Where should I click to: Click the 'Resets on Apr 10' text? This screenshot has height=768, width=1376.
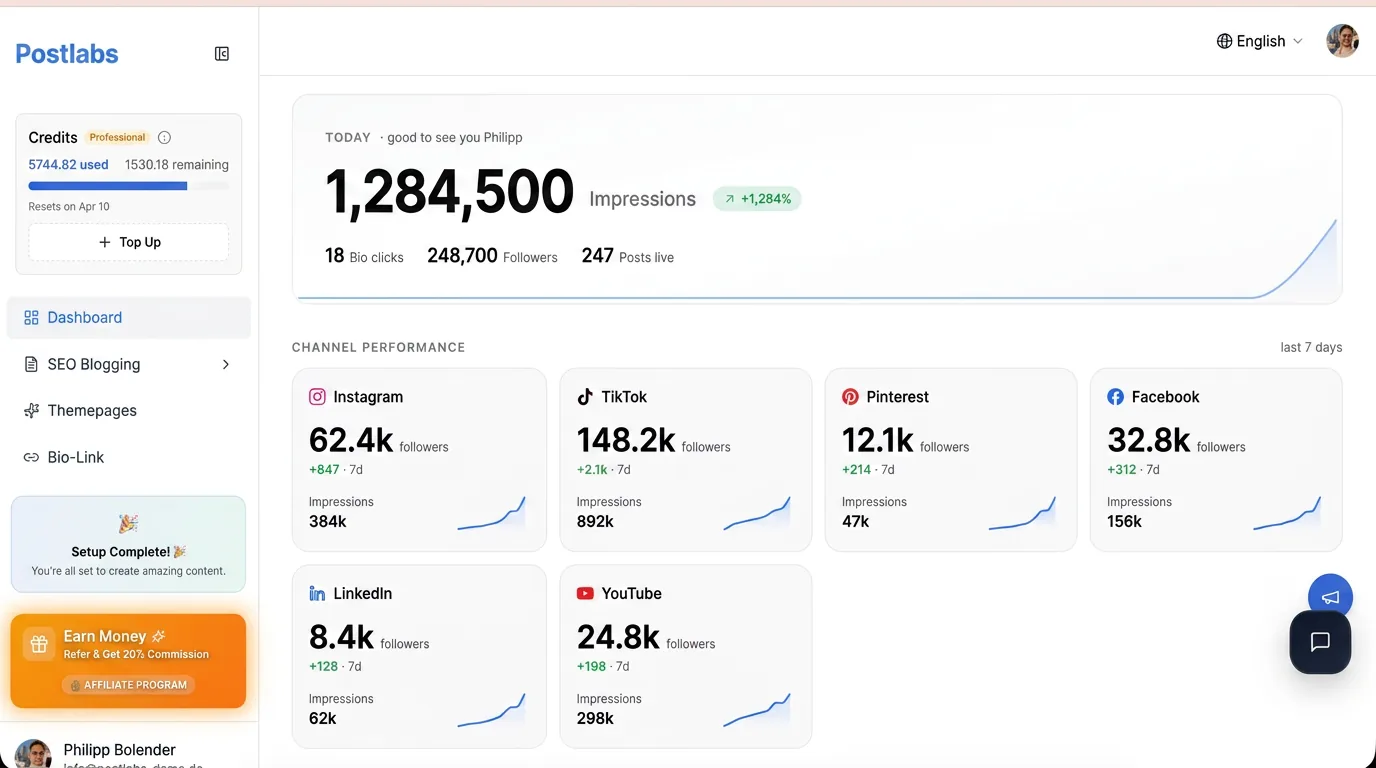pyautogui.click(x=69, y=206)
